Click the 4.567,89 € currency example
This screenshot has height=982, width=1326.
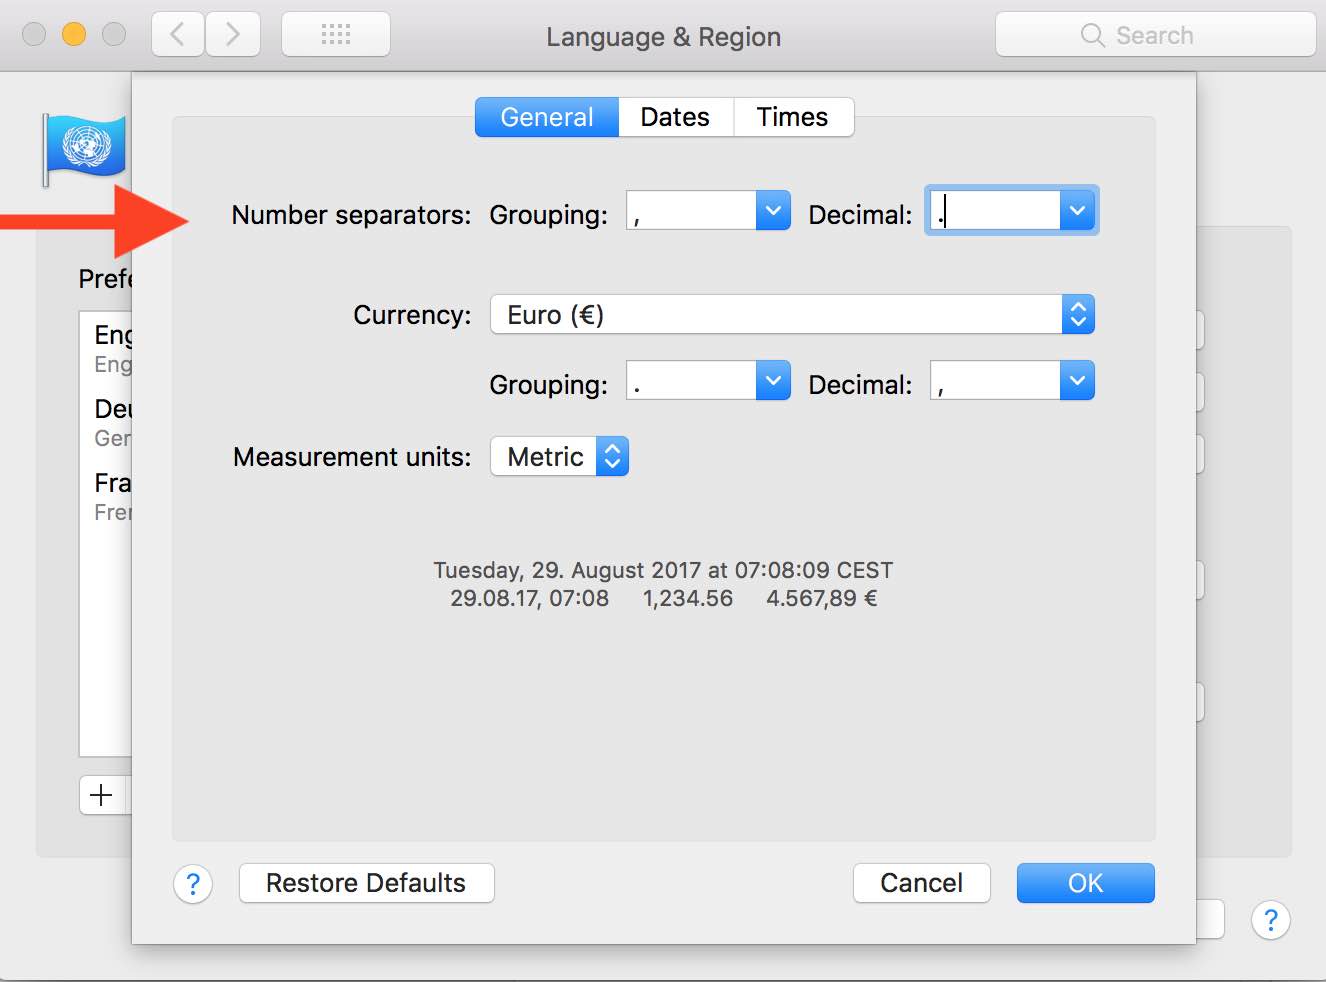click(x=822, y=599)
